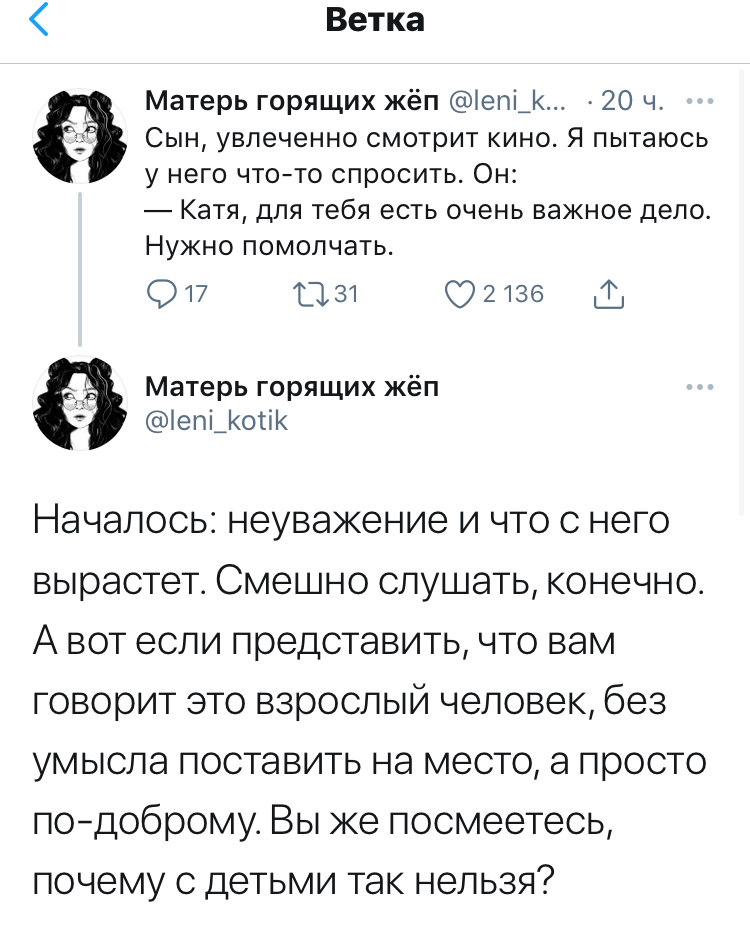Go back using the header arrow
Image resolution: width=750 pixels, height=941 pixels.
pos(38,21)
